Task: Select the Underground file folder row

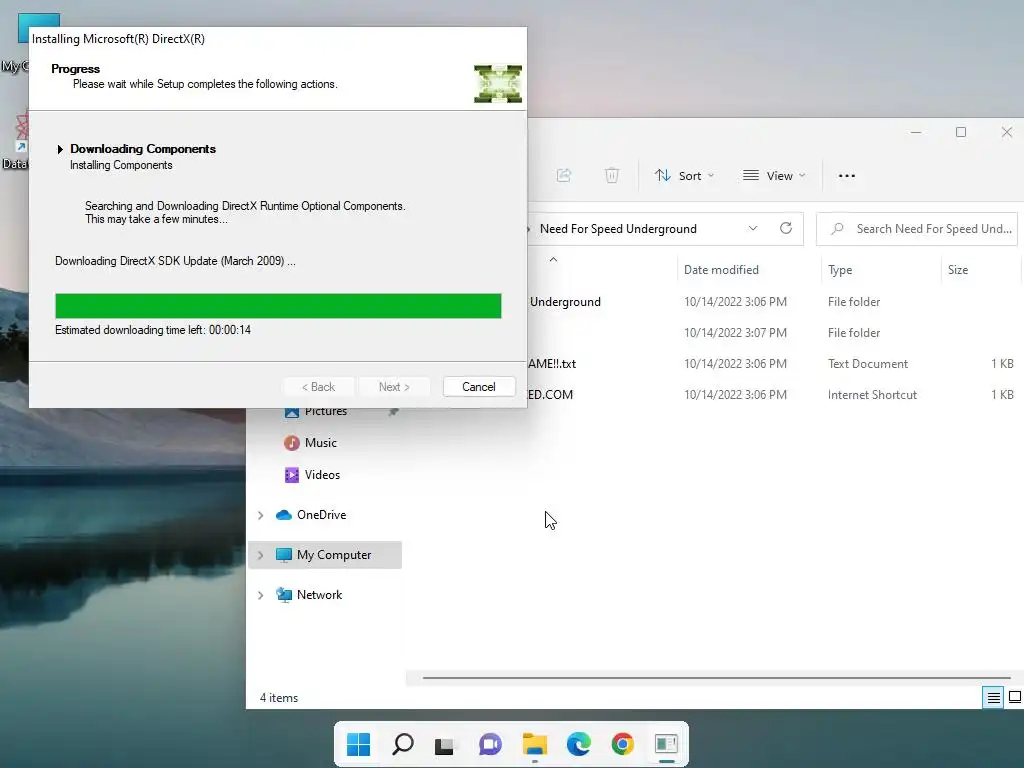Action: click(x=773, y=302)
